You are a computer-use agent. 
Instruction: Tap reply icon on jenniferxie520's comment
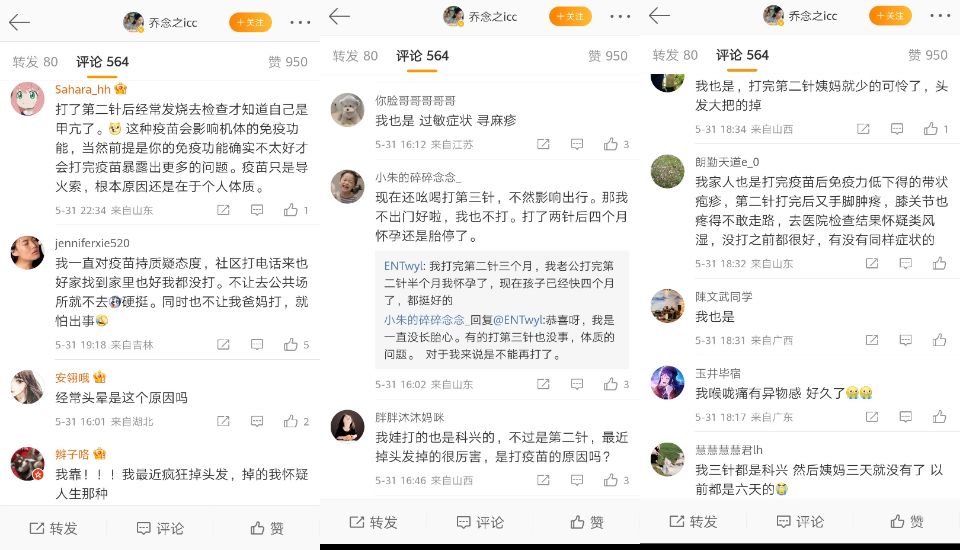[x=257, y=345]
